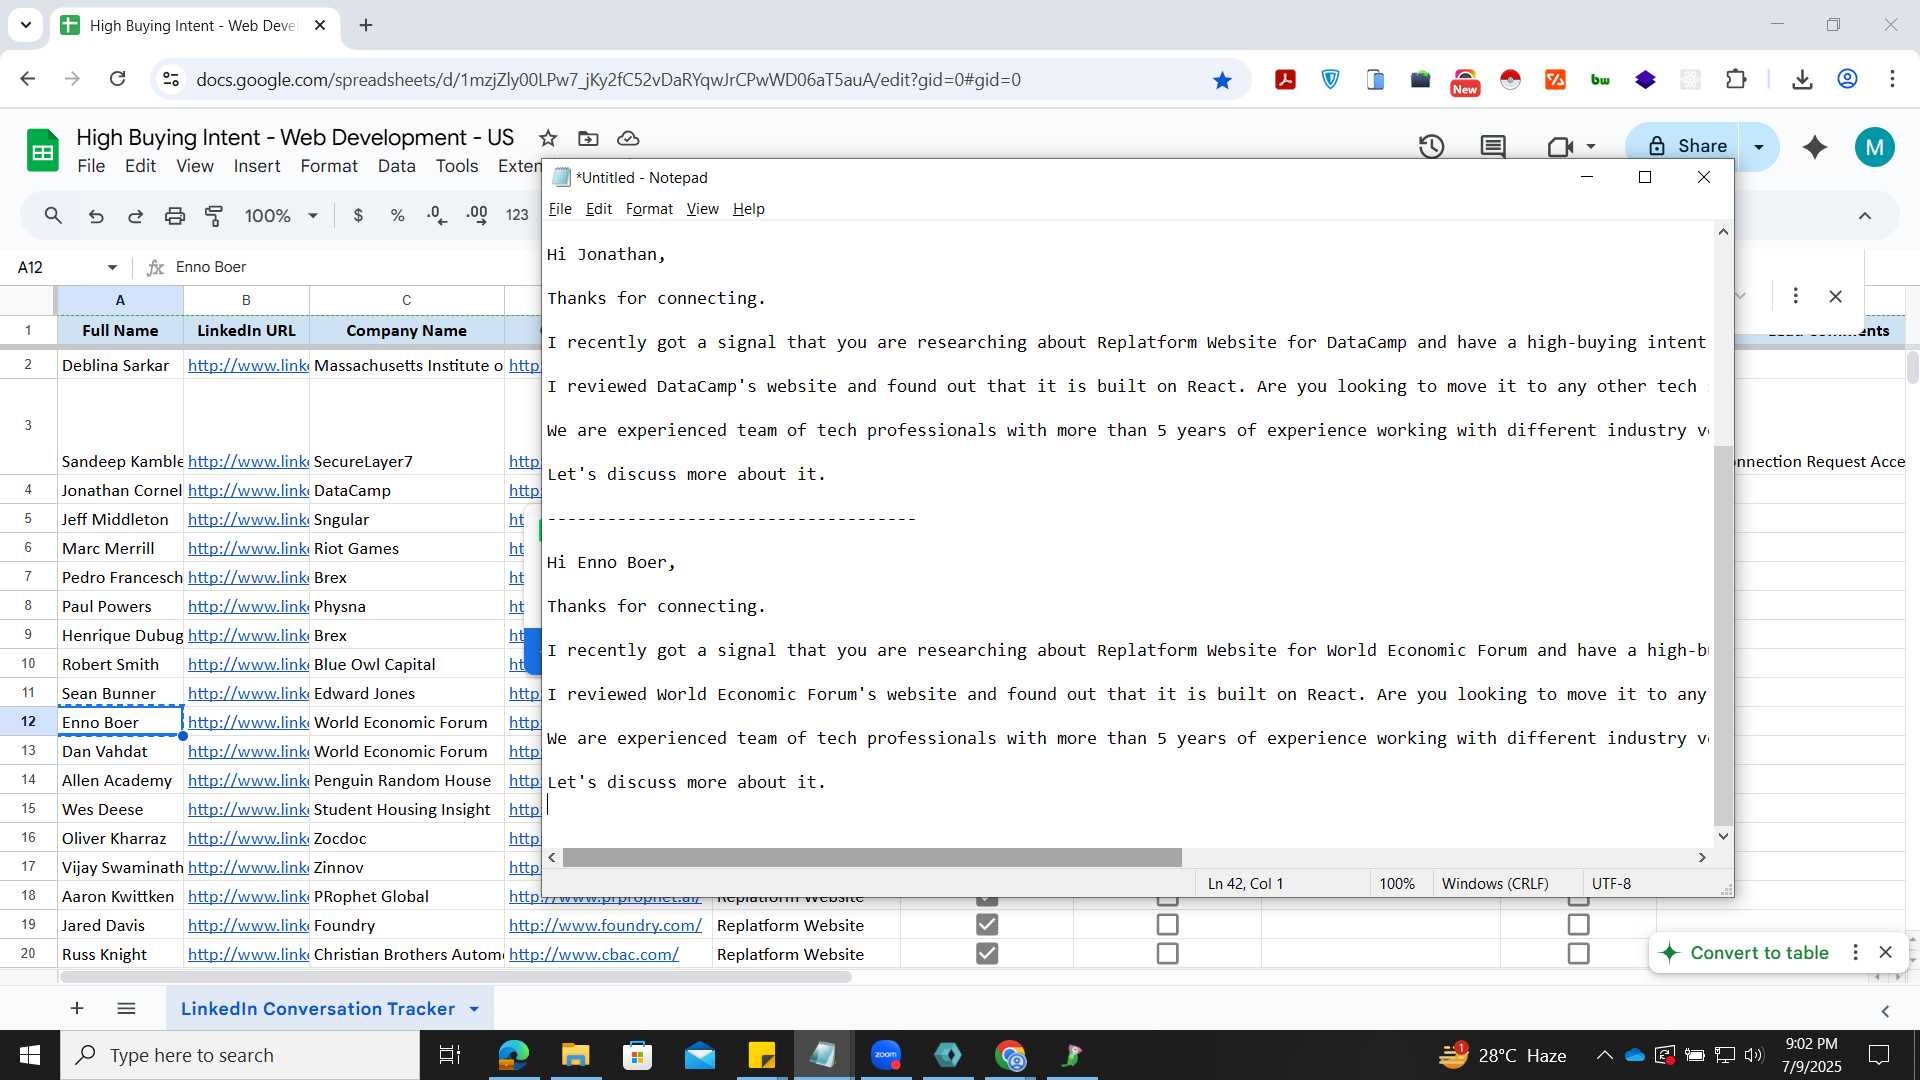Open Sticky Notes from taskbar
This screenshot has height=1080, width=1920.
click(x=762, y=1055)
